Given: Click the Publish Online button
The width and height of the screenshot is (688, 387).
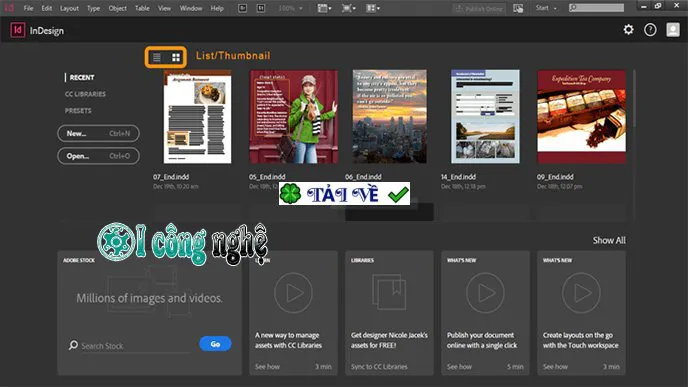Looking at the screenshot, I should (479, 8).
